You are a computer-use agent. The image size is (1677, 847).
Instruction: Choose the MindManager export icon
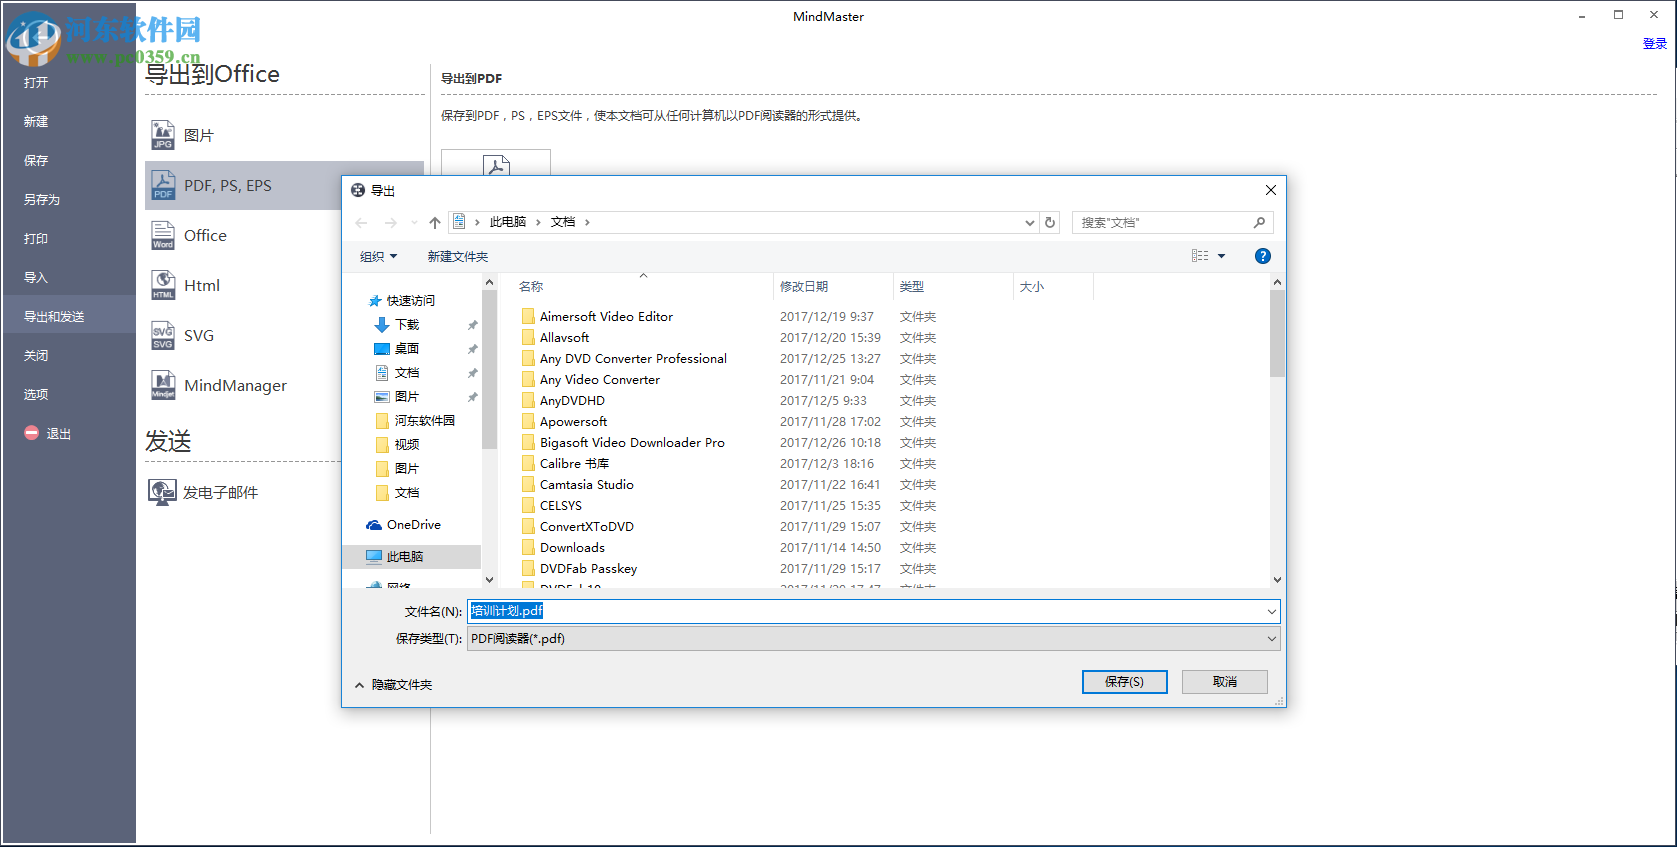pyautogui.click(x=163, y=385)
